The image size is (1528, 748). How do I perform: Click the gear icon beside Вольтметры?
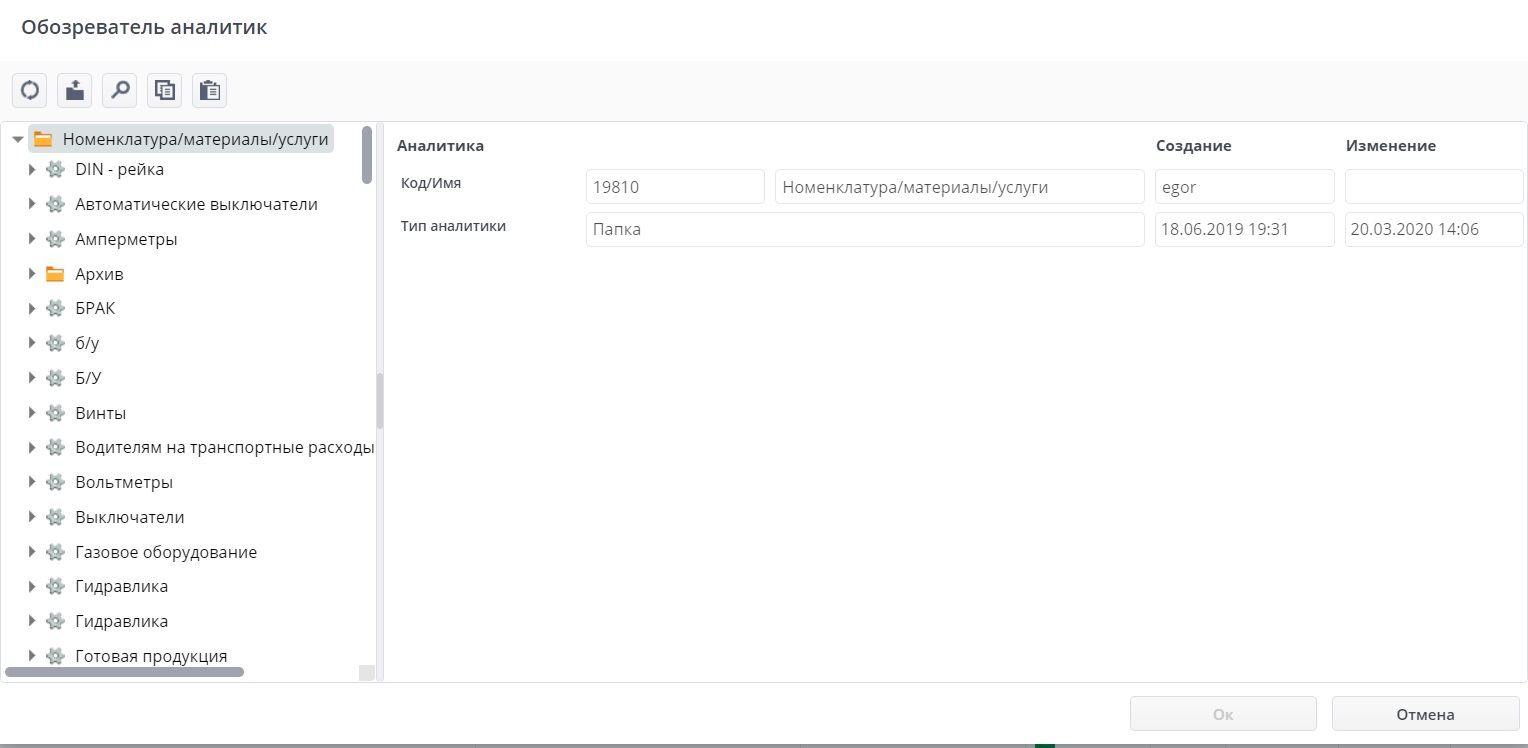[56, 482]
